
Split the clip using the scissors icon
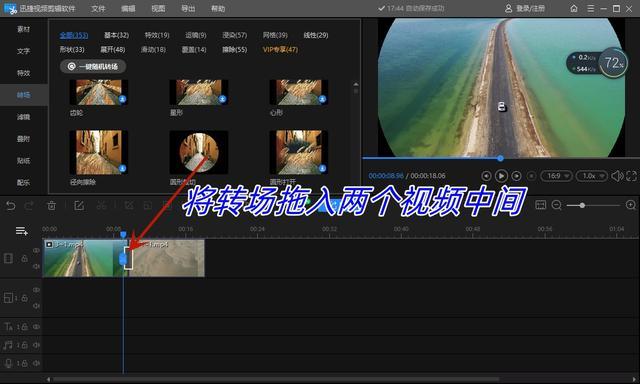(102, 206)
